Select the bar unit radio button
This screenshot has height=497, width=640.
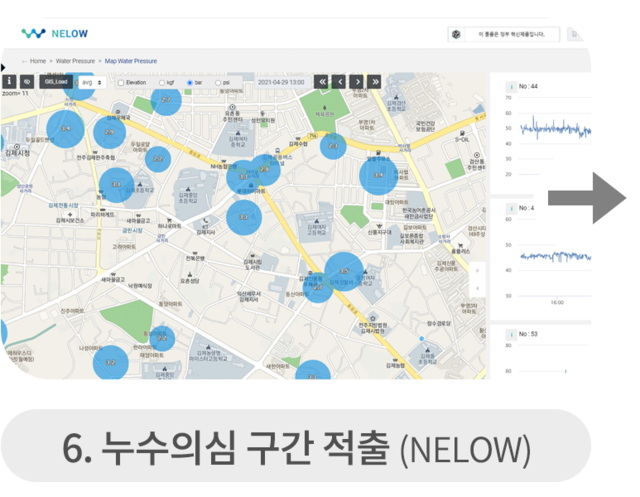[190, 83]
